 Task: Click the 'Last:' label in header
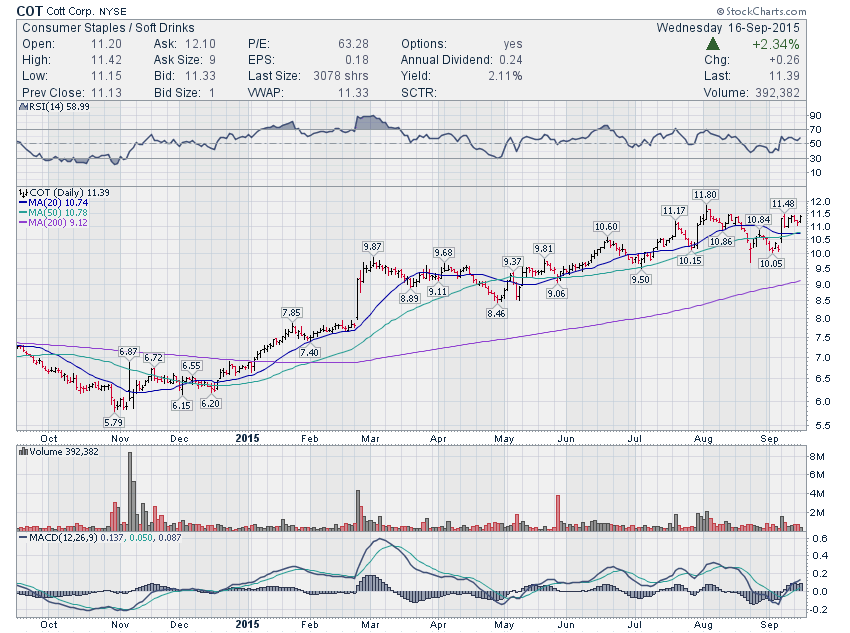point(717,76)
